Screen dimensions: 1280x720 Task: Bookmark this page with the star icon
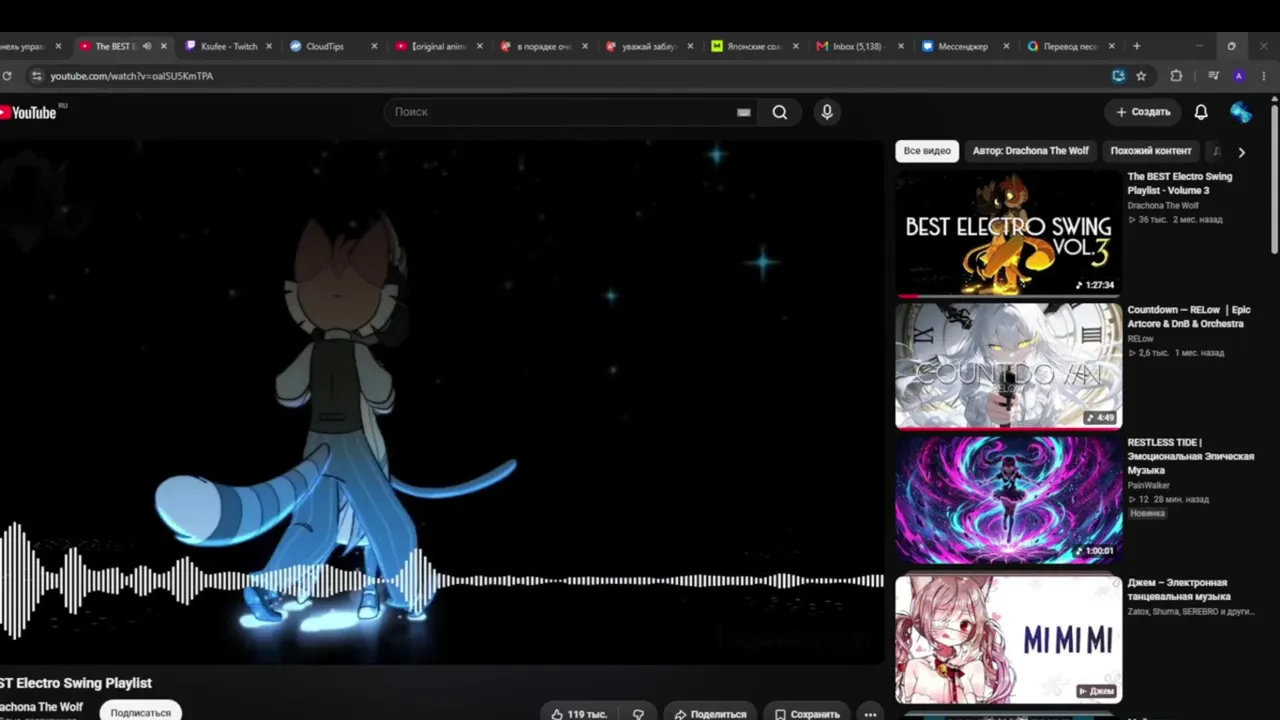pyautogui.click(x=1141, y=76)
